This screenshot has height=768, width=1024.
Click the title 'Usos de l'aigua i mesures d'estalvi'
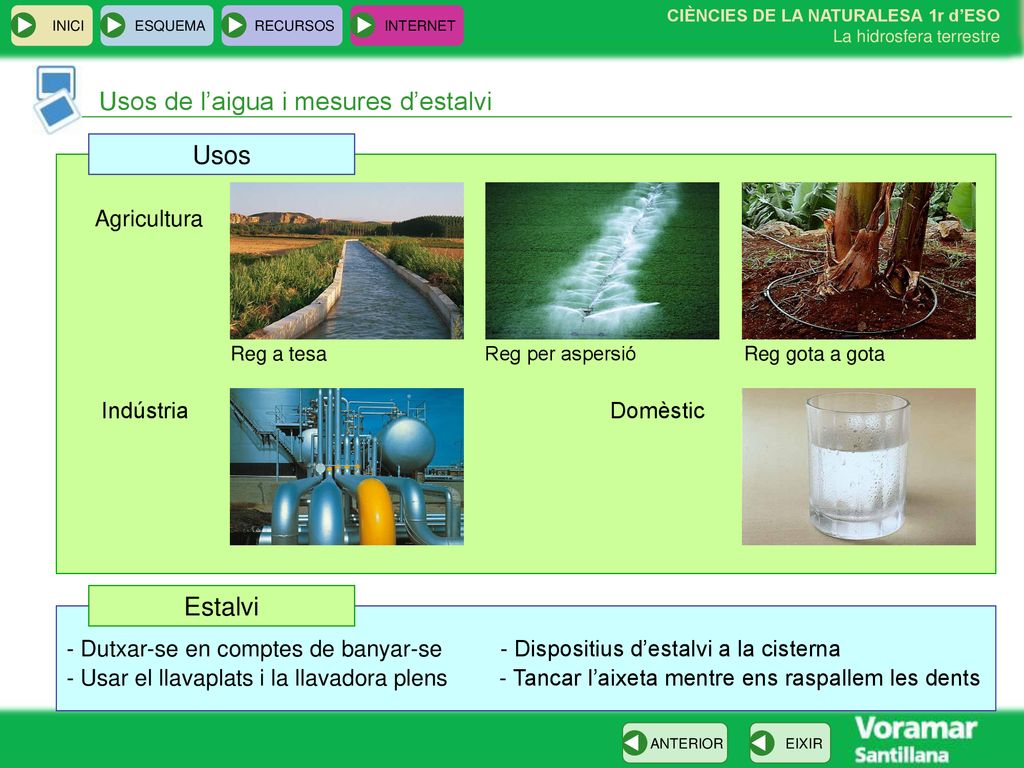(295, 102)
